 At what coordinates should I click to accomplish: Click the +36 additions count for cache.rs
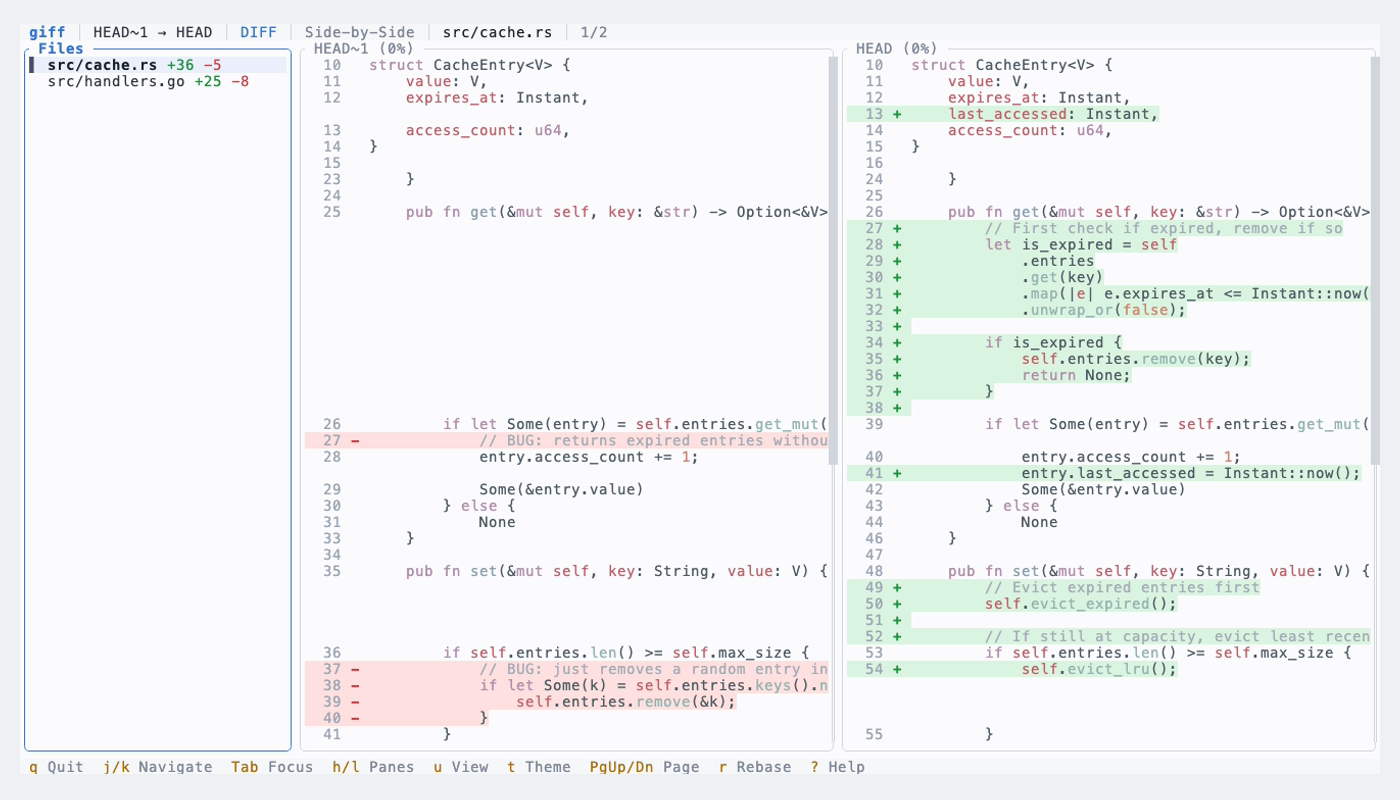[181, 65]
